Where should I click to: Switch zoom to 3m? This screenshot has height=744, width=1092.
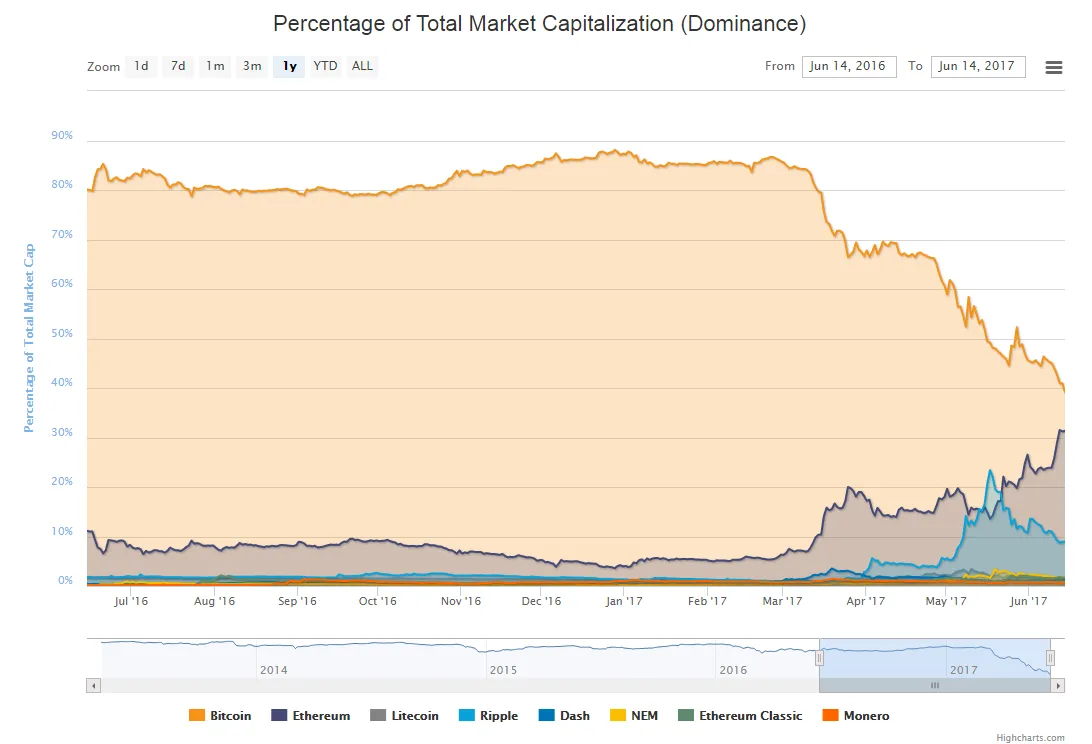tap(252, 66)
